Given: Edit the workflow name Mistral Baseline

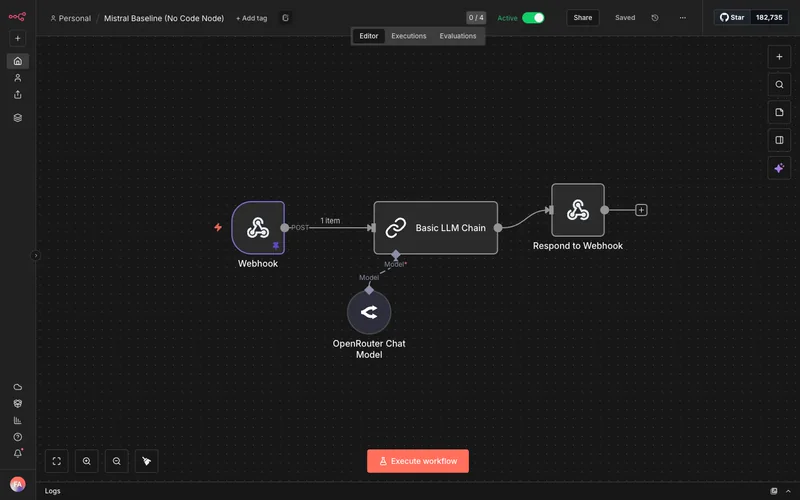Looking at the screenshot, I should coord(164,18).
